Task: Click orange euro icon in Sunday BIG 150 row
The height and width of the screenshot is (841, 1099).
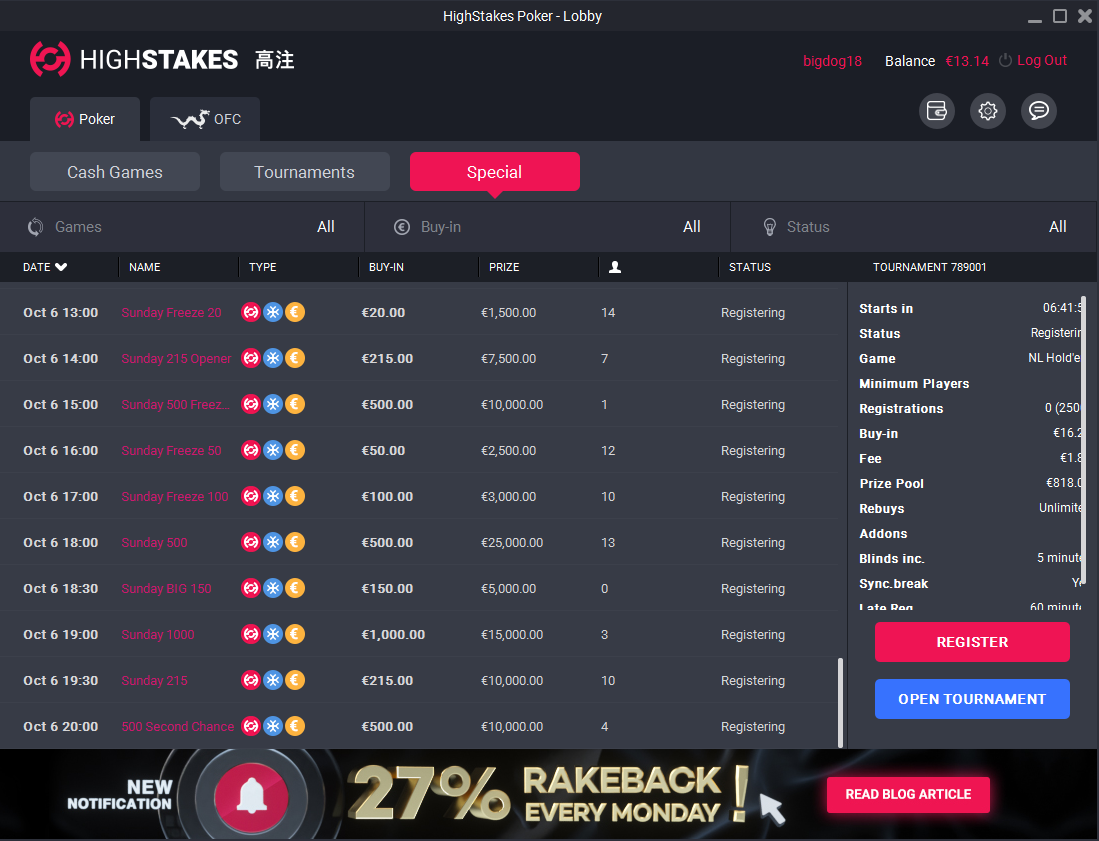Action: click(x=295, y=588)
